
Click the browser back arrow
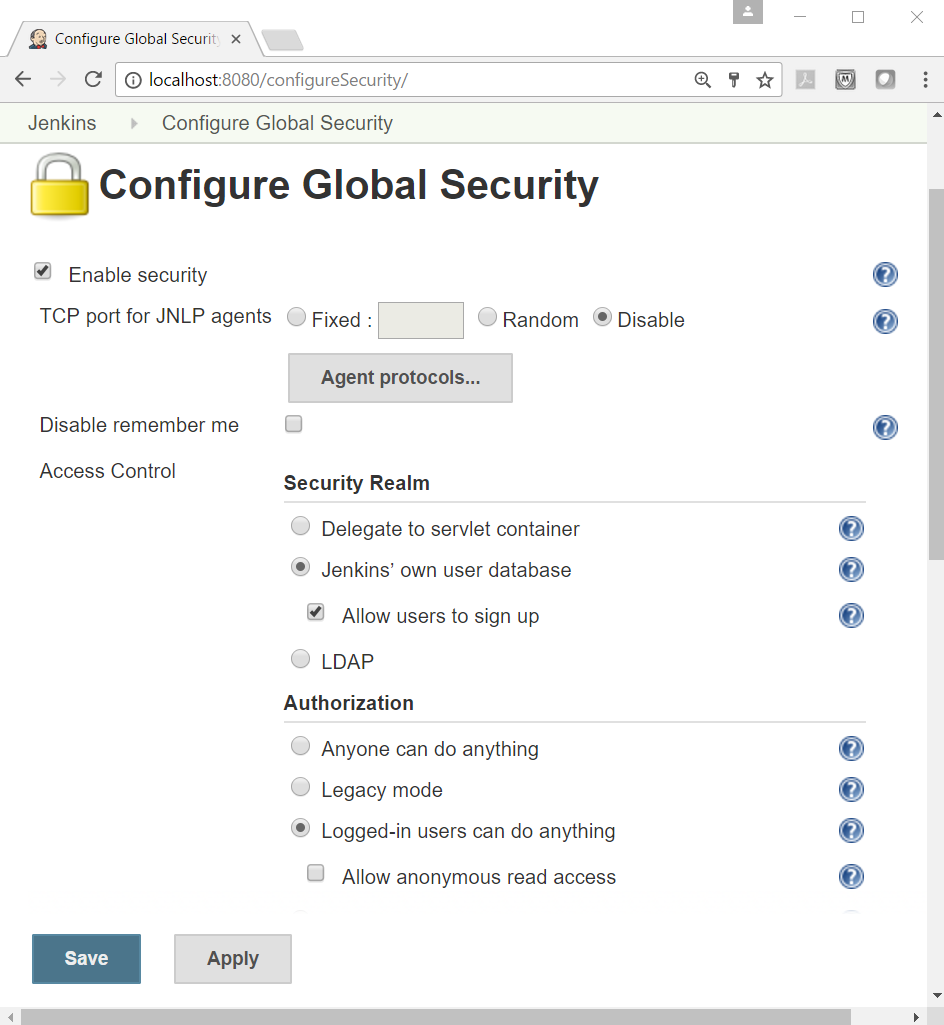23,79
